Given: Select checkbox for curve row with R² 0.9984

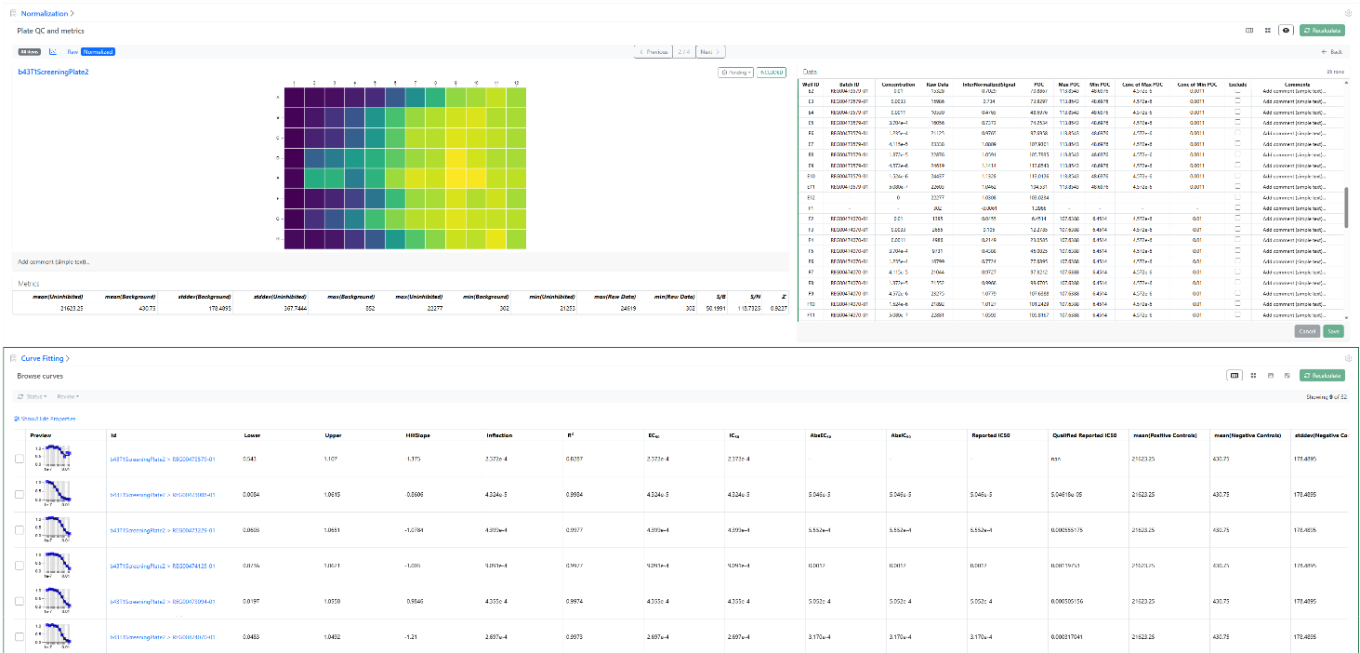Looking at the screenshot, I should [19, 494].
